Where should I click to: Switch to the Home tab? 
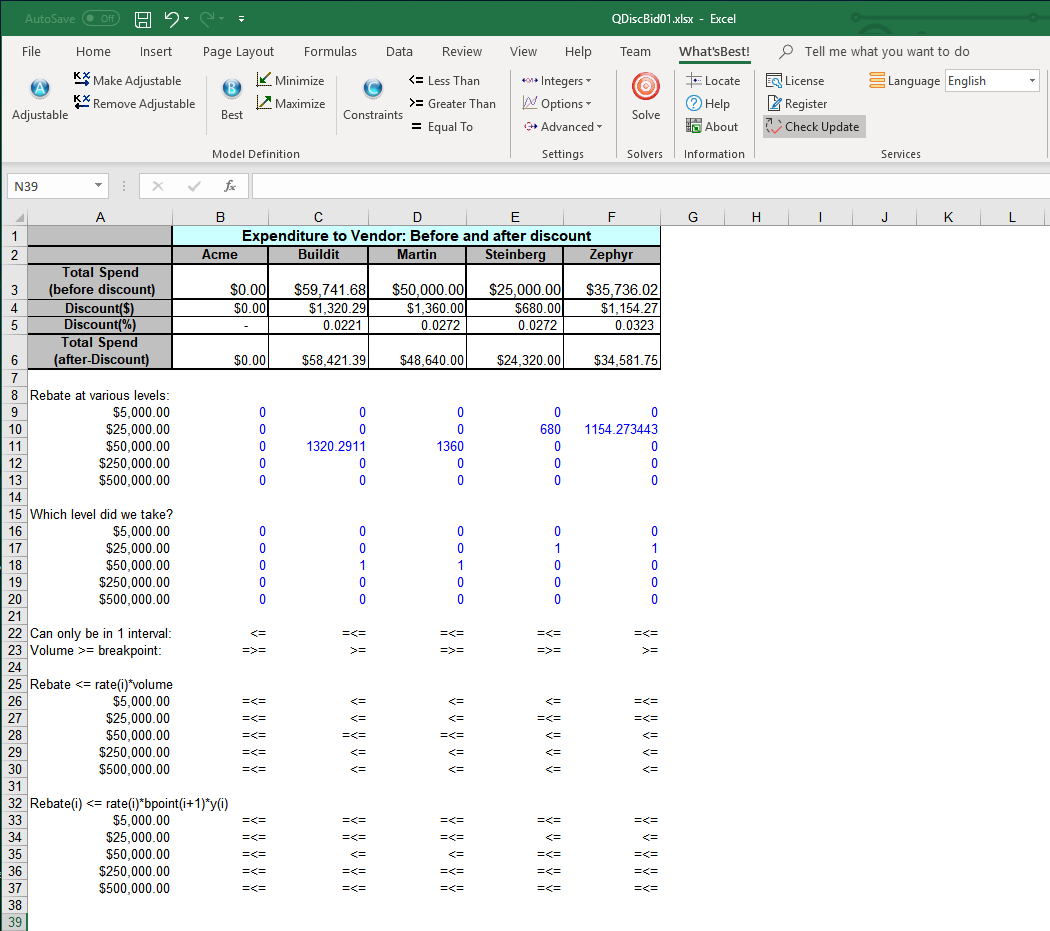pyautogui.click(x=93, y=52)
